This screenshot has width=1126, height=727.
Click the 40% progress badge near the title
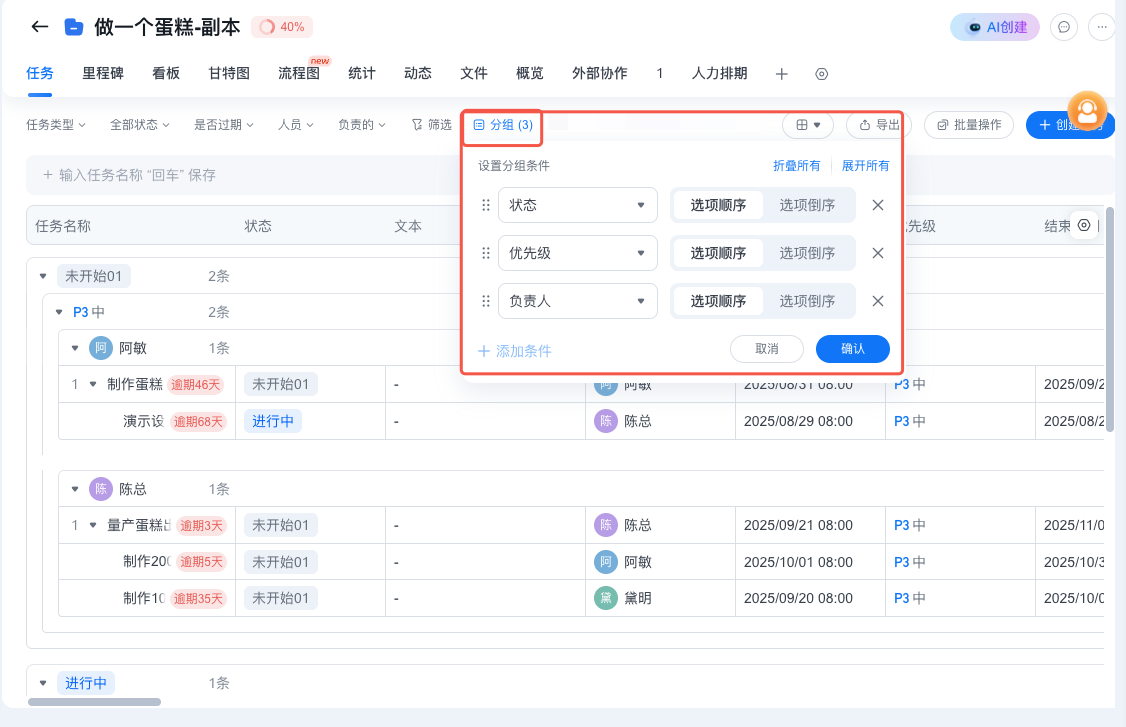point(283,27)
